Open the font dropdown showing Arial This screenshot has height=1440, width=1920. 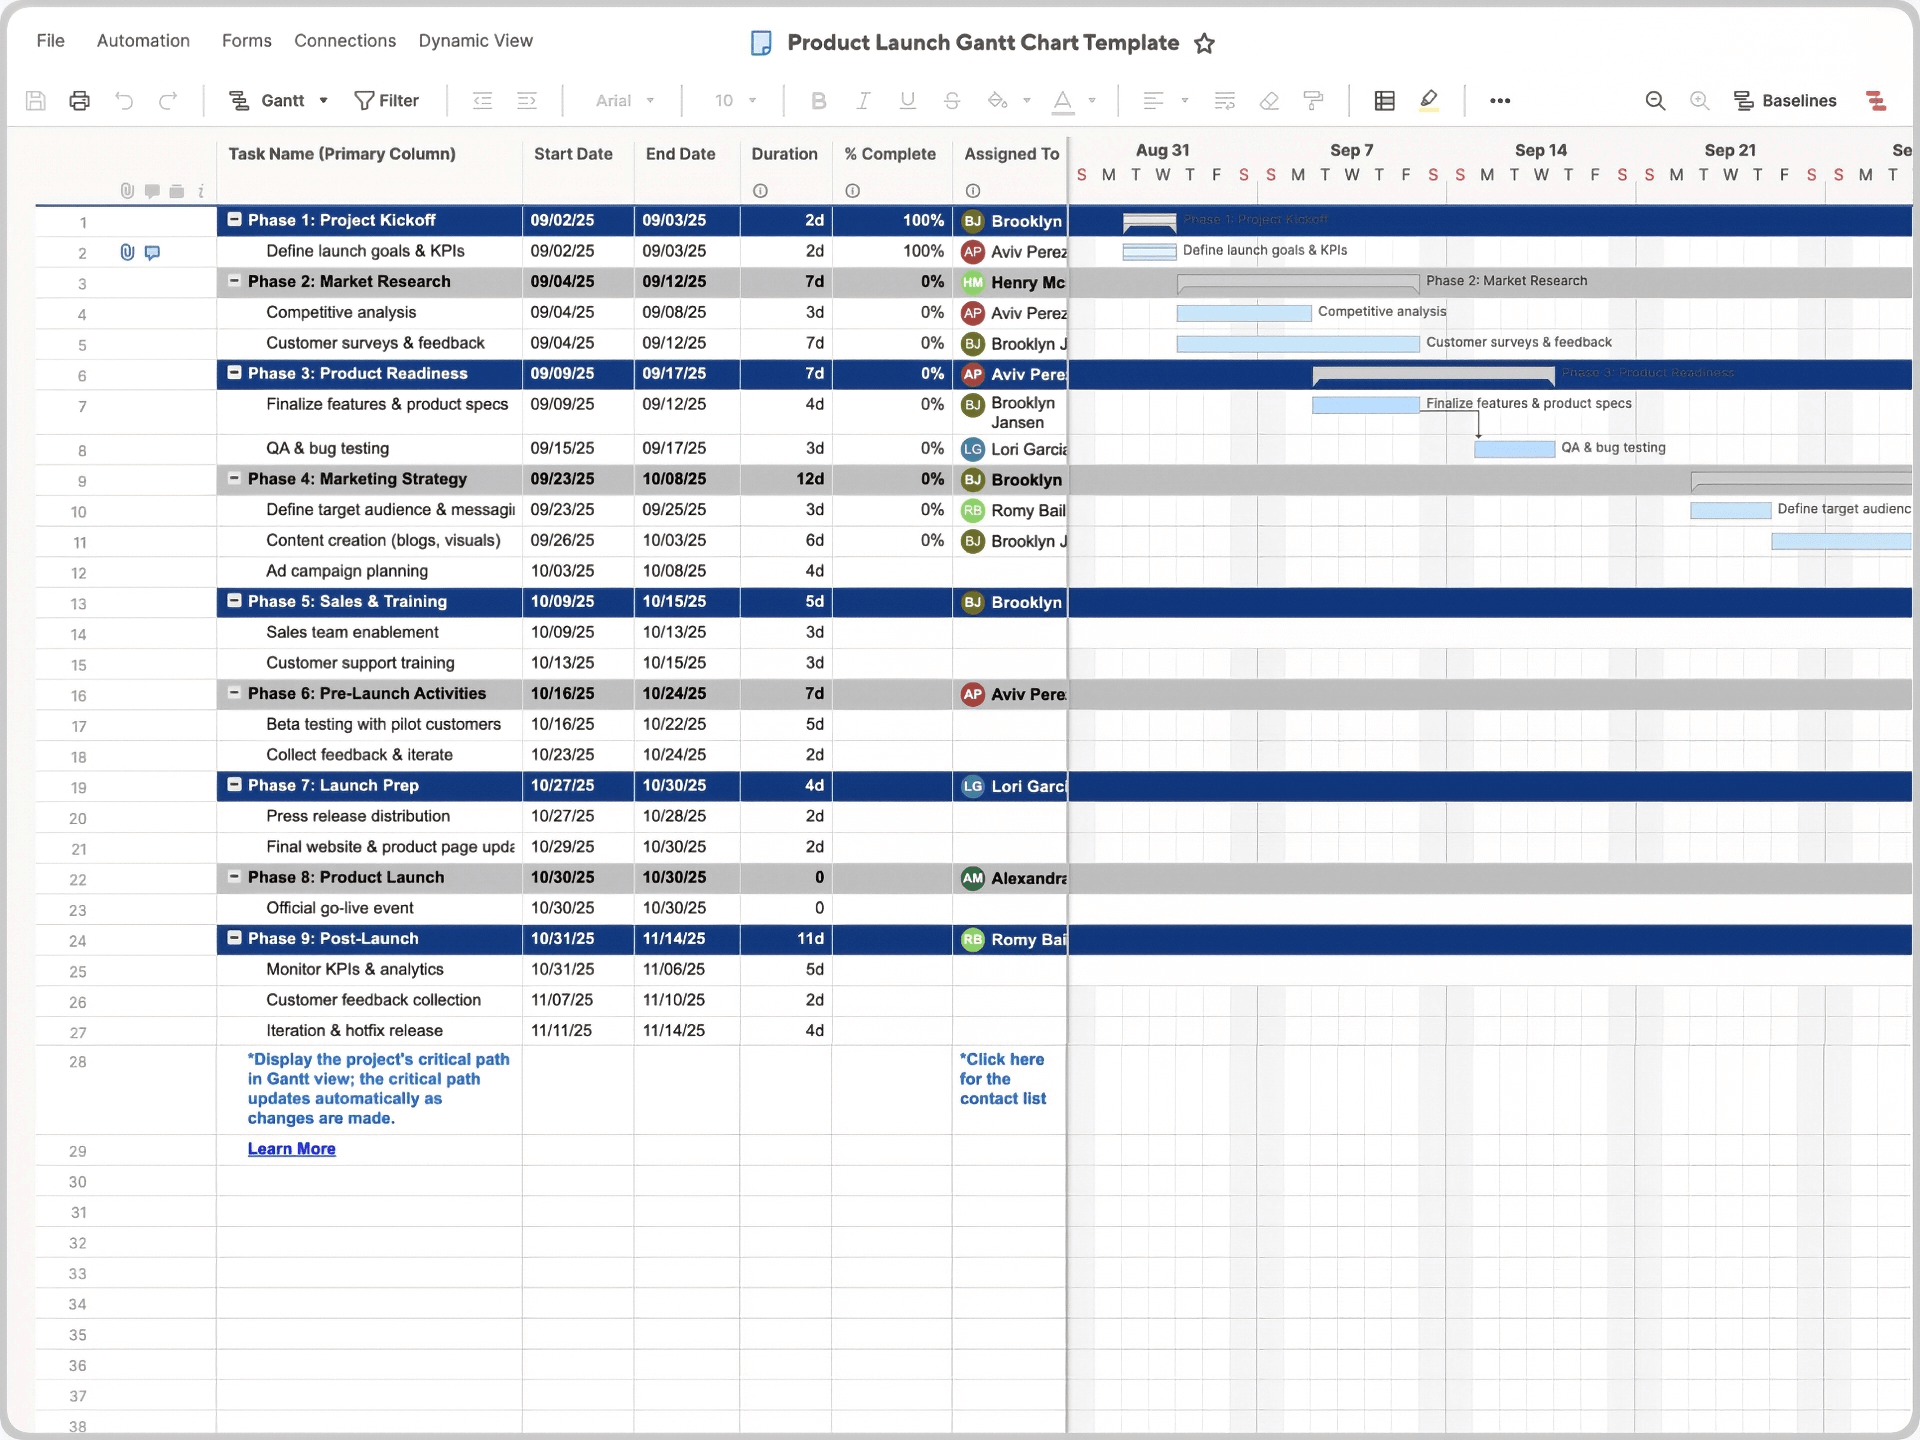(x=624, y=100)
